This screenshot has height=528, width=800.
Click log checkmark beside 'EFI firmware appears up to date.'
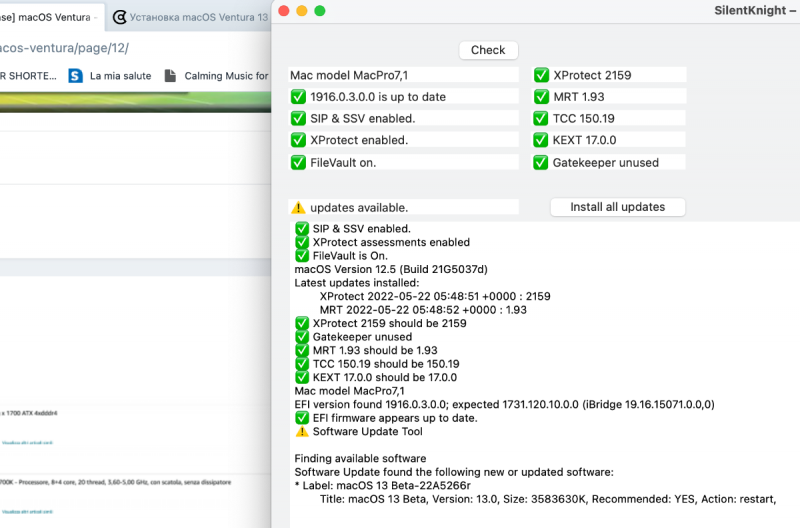(302, 418)
